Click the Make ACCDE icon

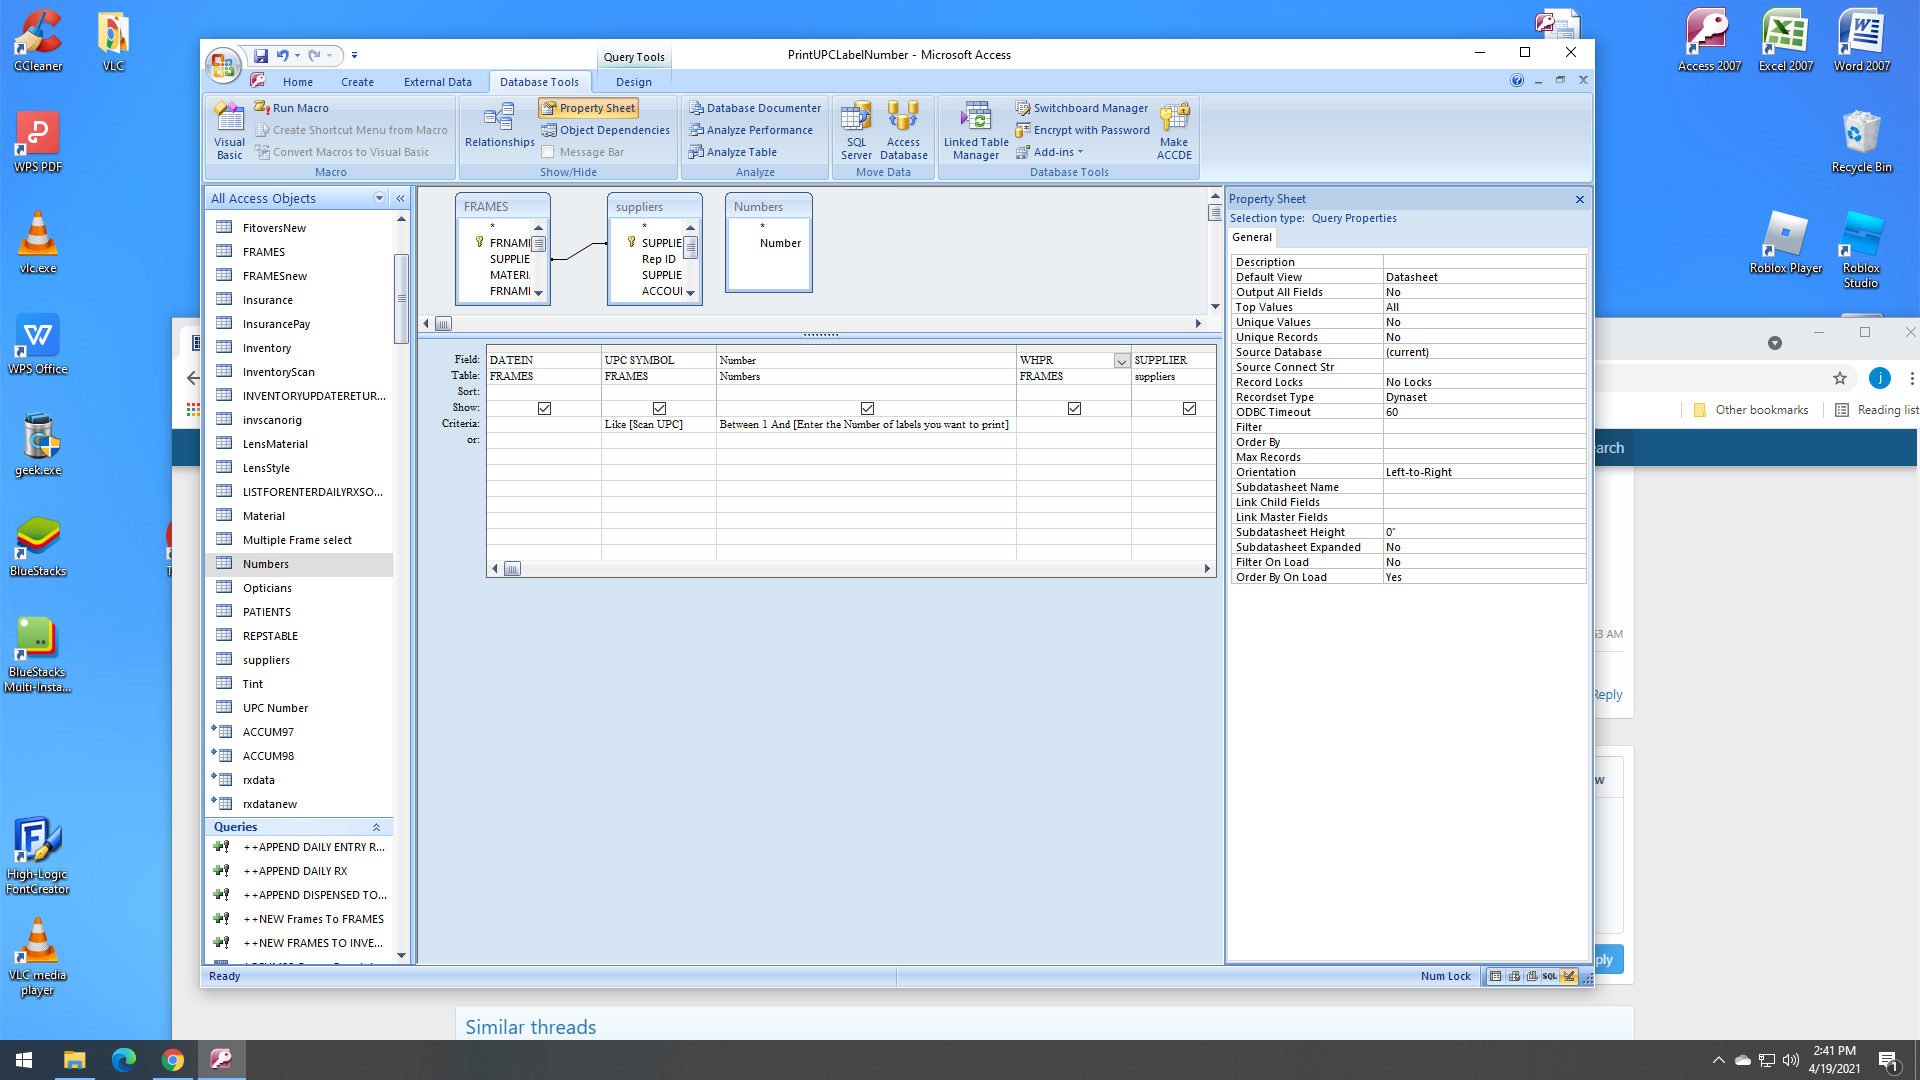[1174, 130]
